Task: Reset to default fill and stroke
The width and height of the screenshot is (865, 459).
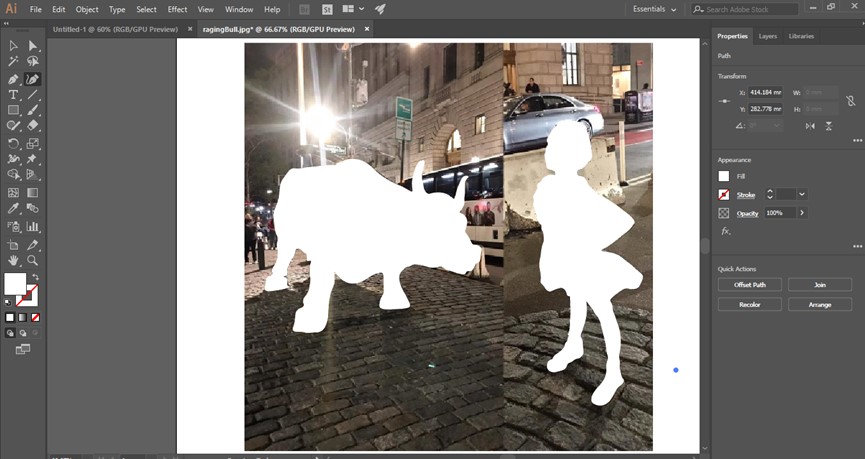Action: point(8,302)
